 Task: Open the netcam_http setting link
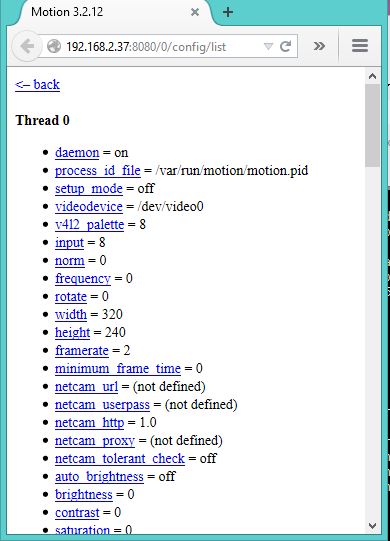[89, 422]
